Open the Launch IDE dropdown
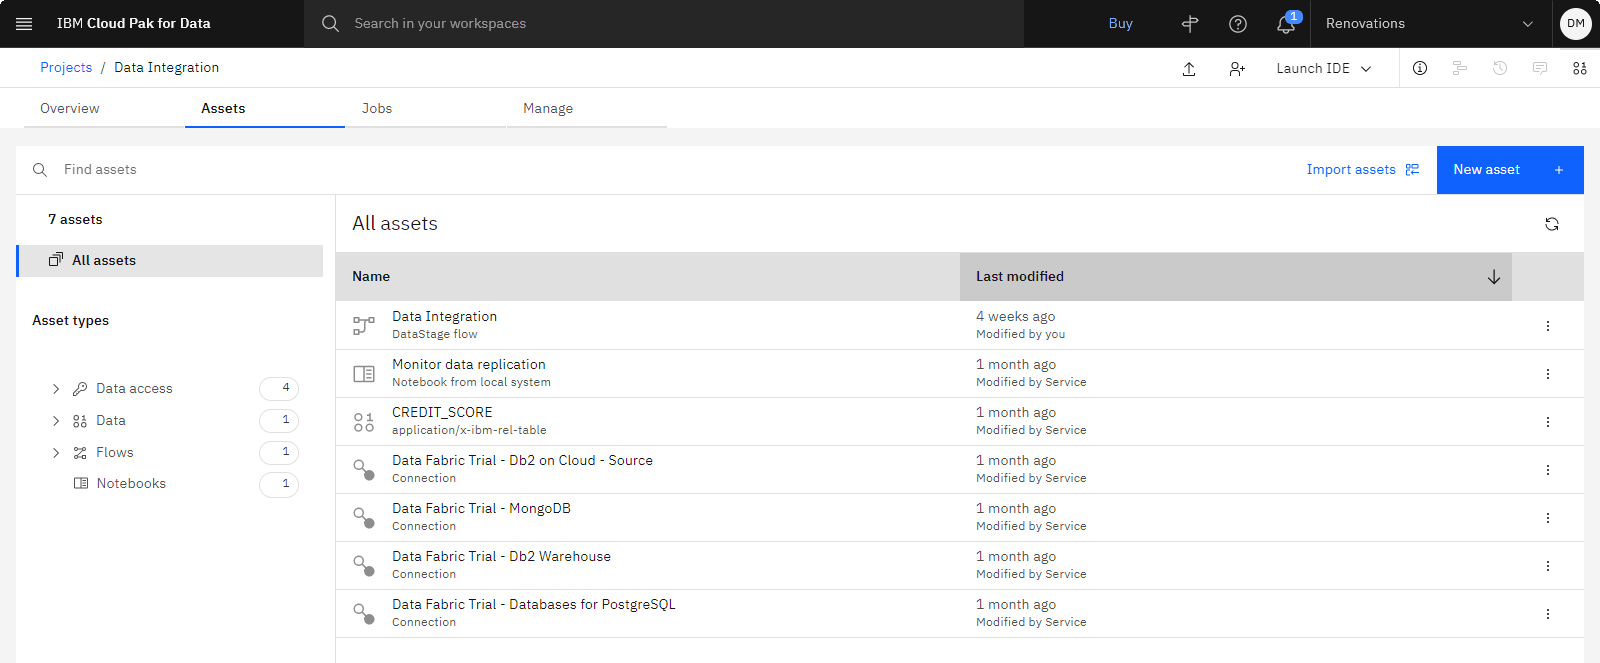The height and width of the screenshot is (663, 1600). 1324,68
